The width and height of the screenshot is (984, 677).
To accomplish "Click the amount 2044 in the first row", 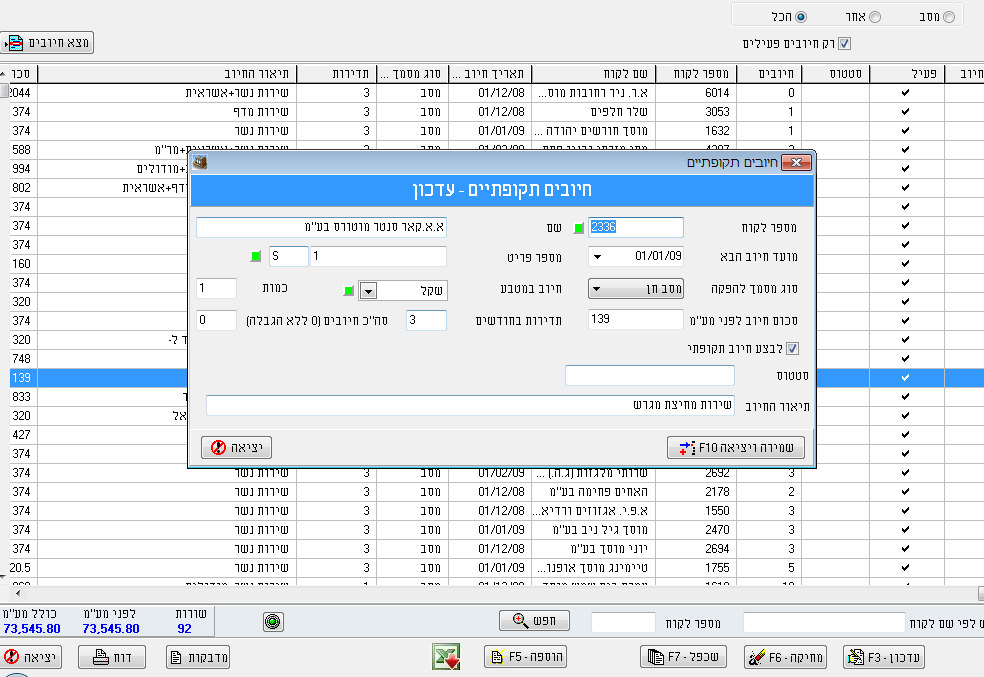I will [x=19, y=93].
